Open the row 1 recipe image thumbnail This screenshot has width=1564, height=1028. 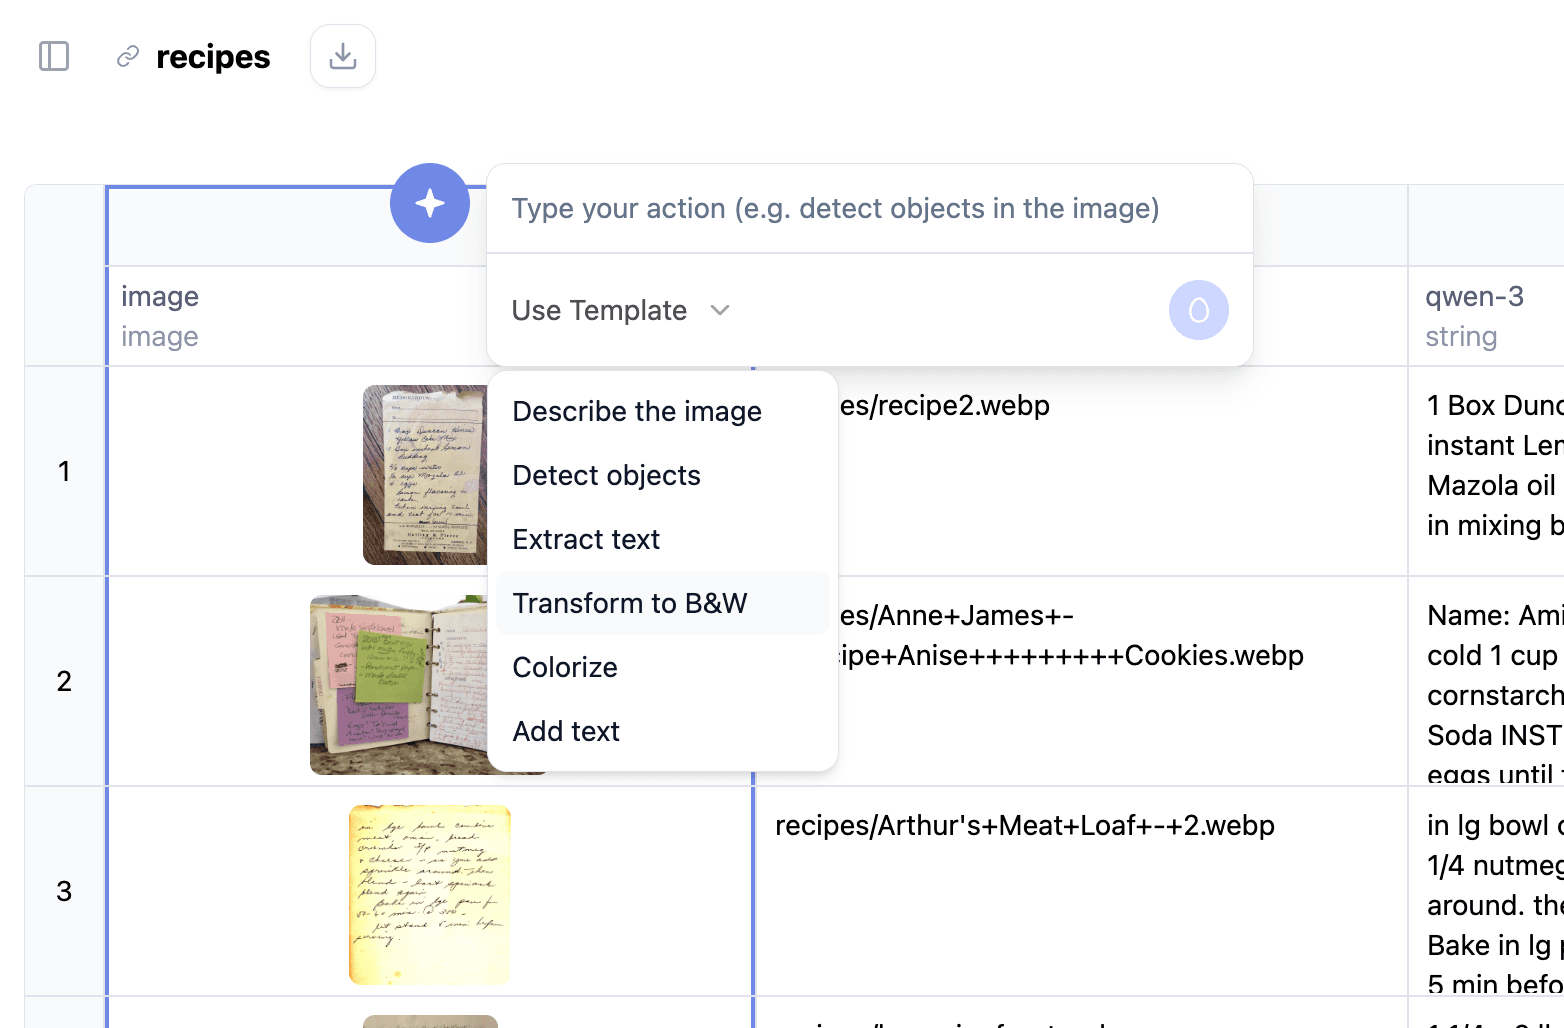(x=425, y=475)
